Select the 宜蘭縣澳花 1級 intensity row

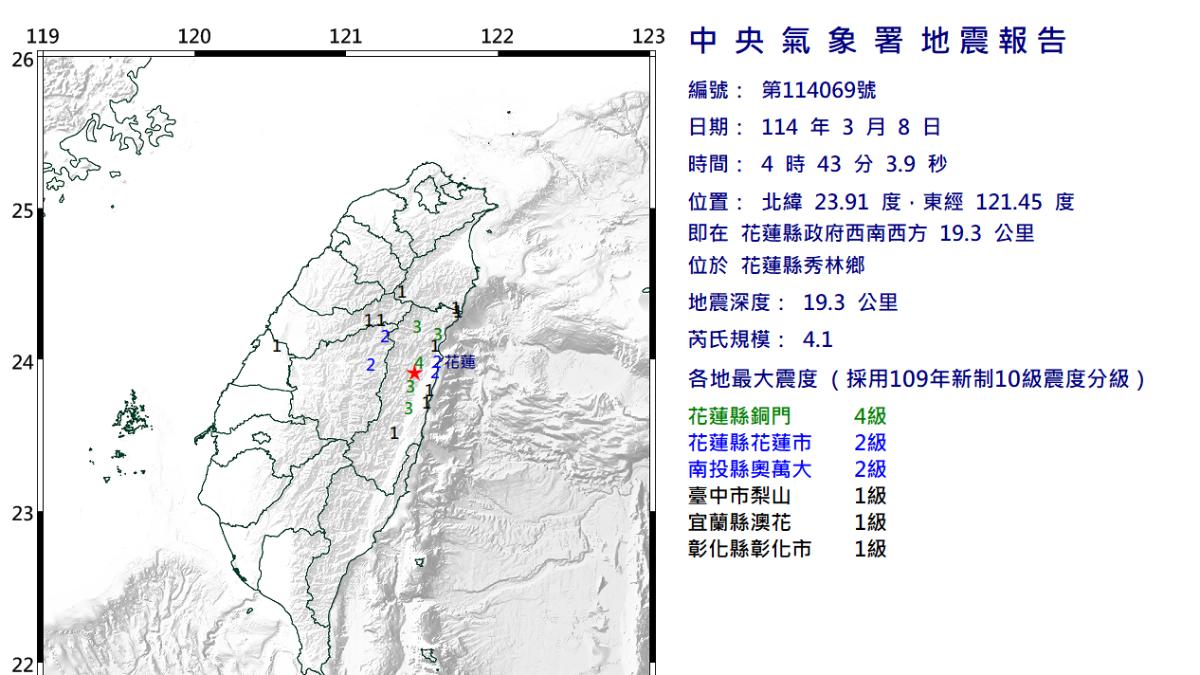tap(787, 522)
